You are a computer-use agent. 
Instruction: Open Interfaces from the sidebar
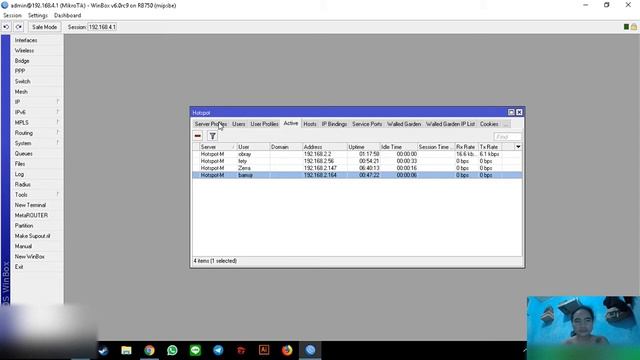pos(26,40)
